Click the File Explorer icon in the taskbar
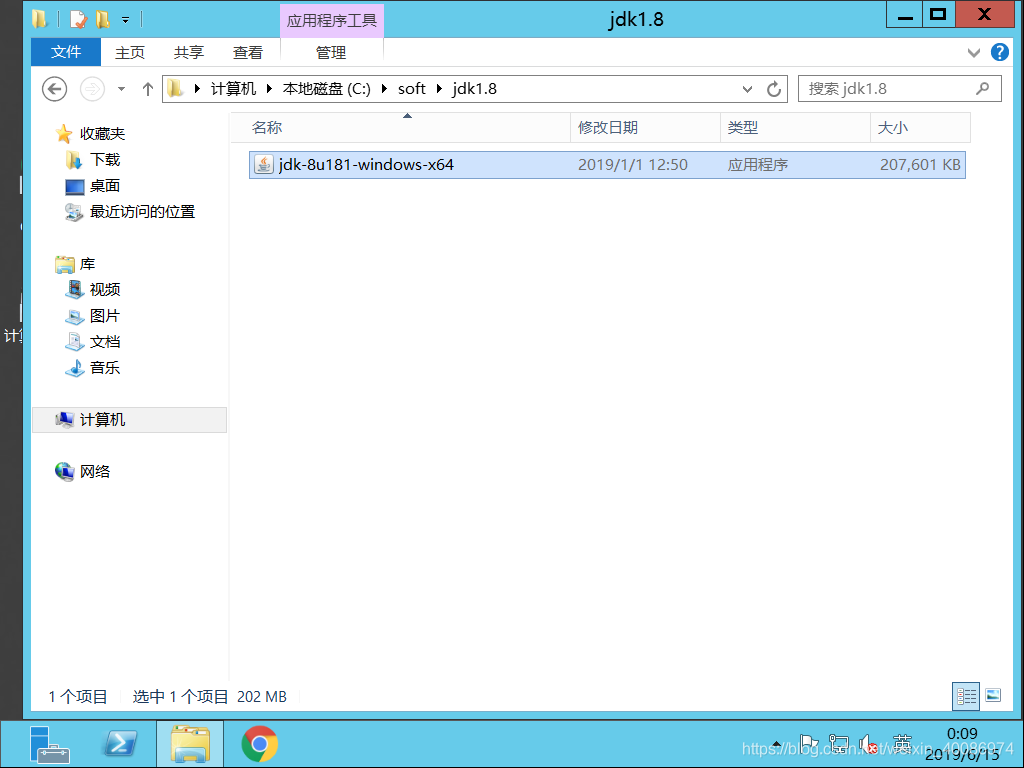 pos(189,744)
